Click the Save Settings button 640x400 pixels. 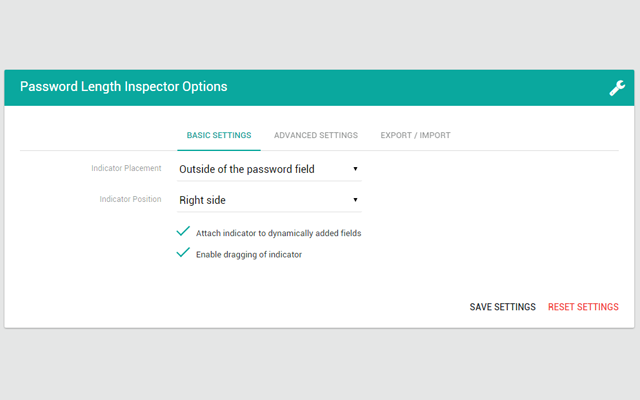point(502,307)
